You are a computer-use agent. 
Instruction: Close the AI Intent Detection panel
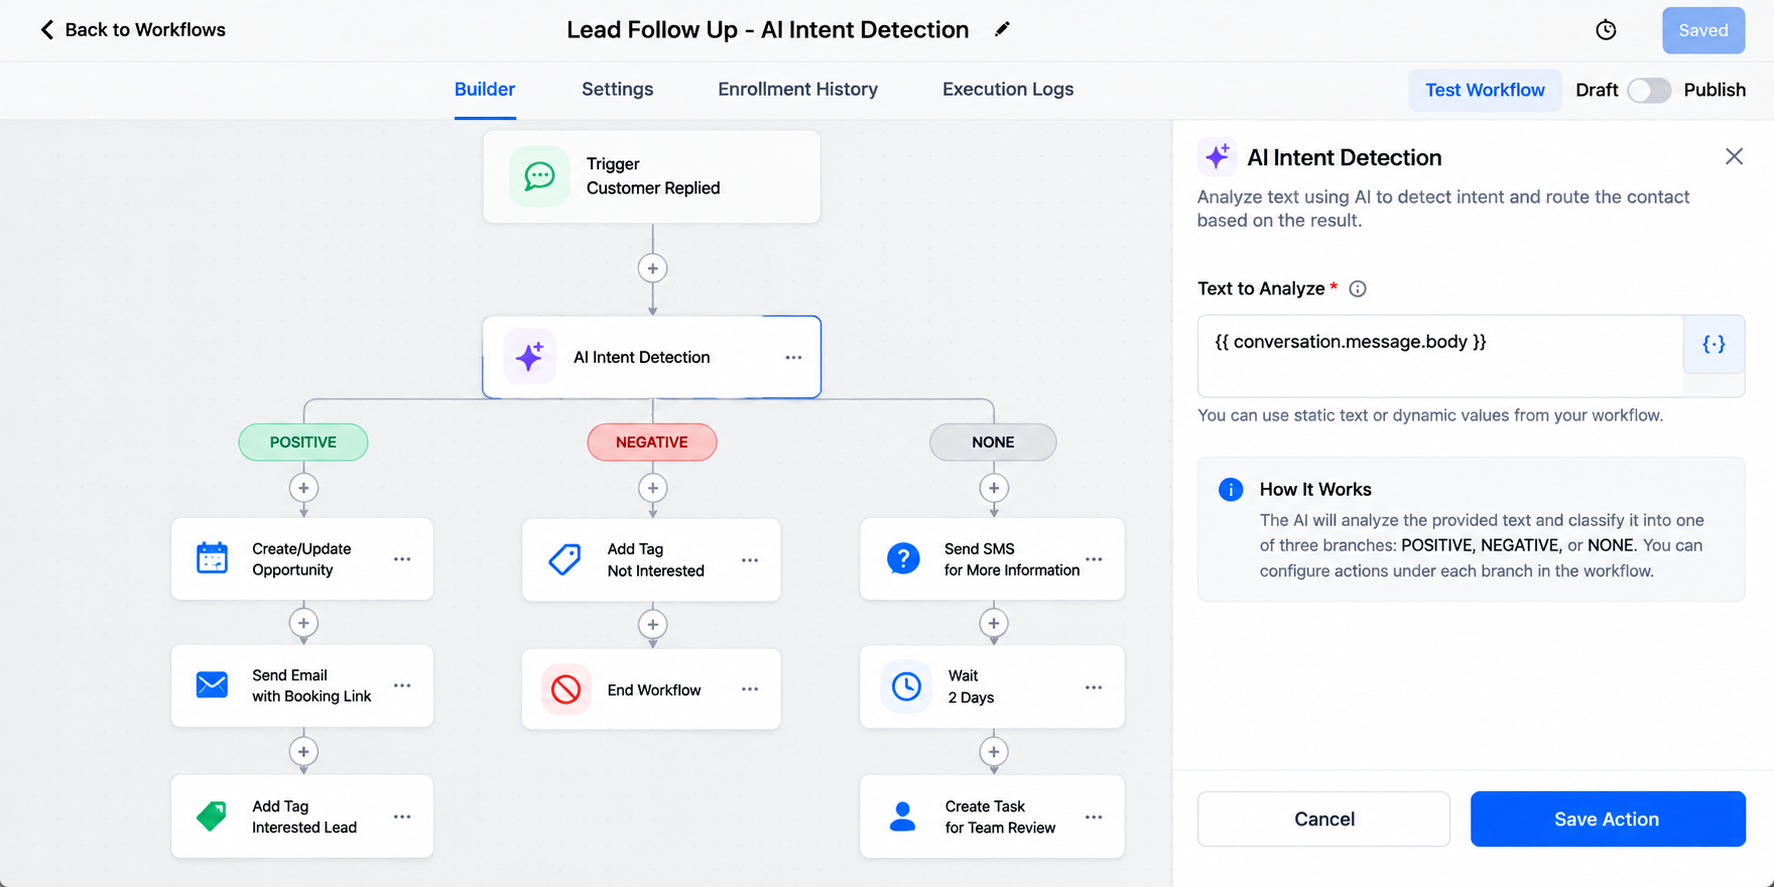tap(1734, 156)
